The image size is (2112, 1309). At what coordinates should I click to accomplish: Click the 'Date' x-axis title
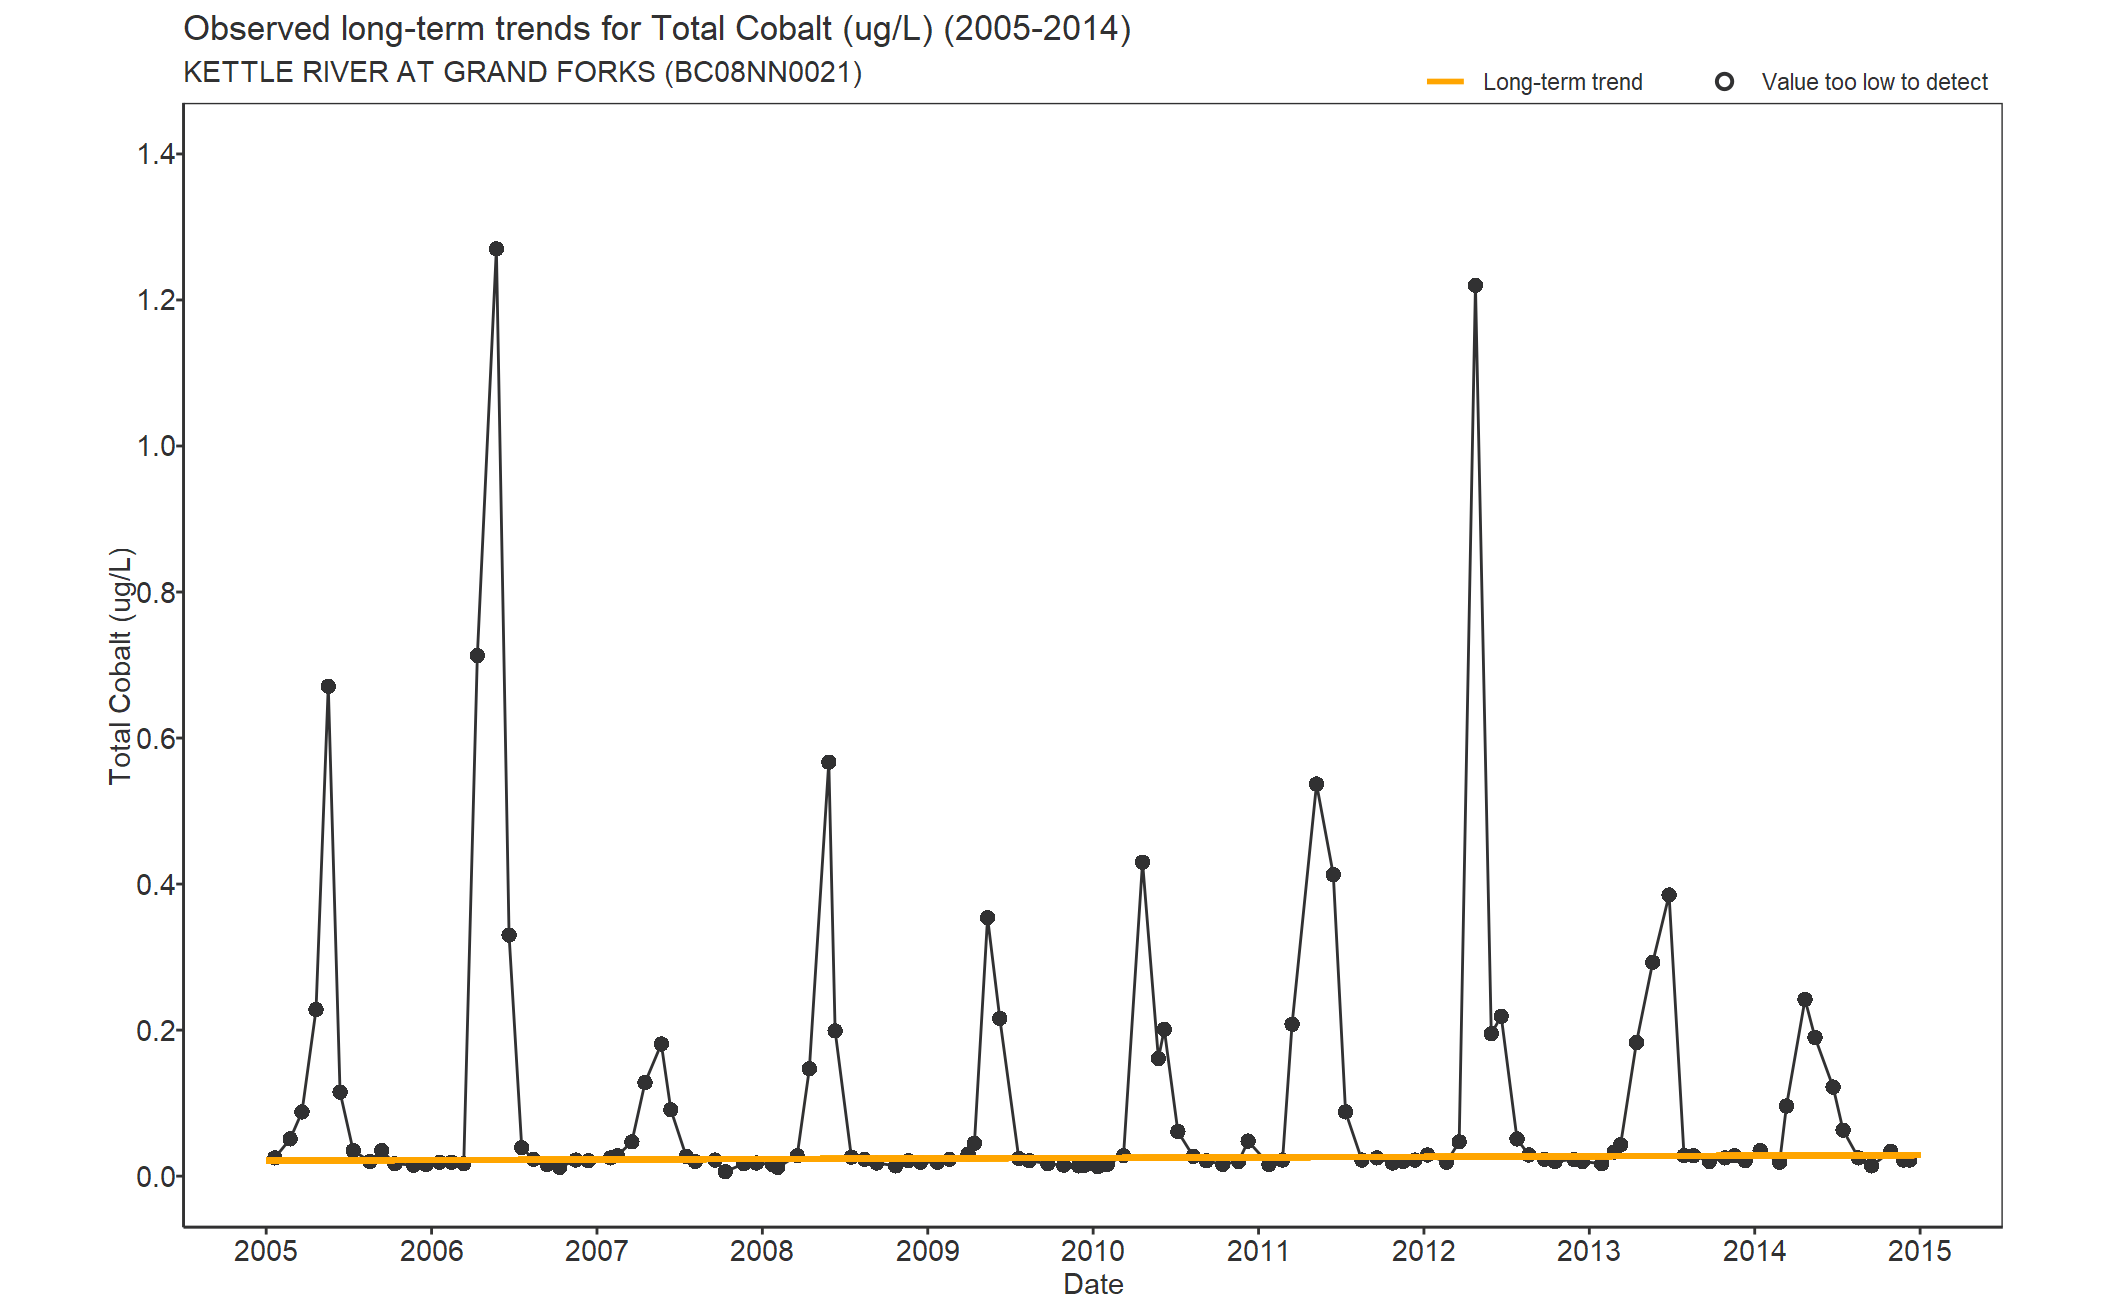(x=1093, y=1284)
